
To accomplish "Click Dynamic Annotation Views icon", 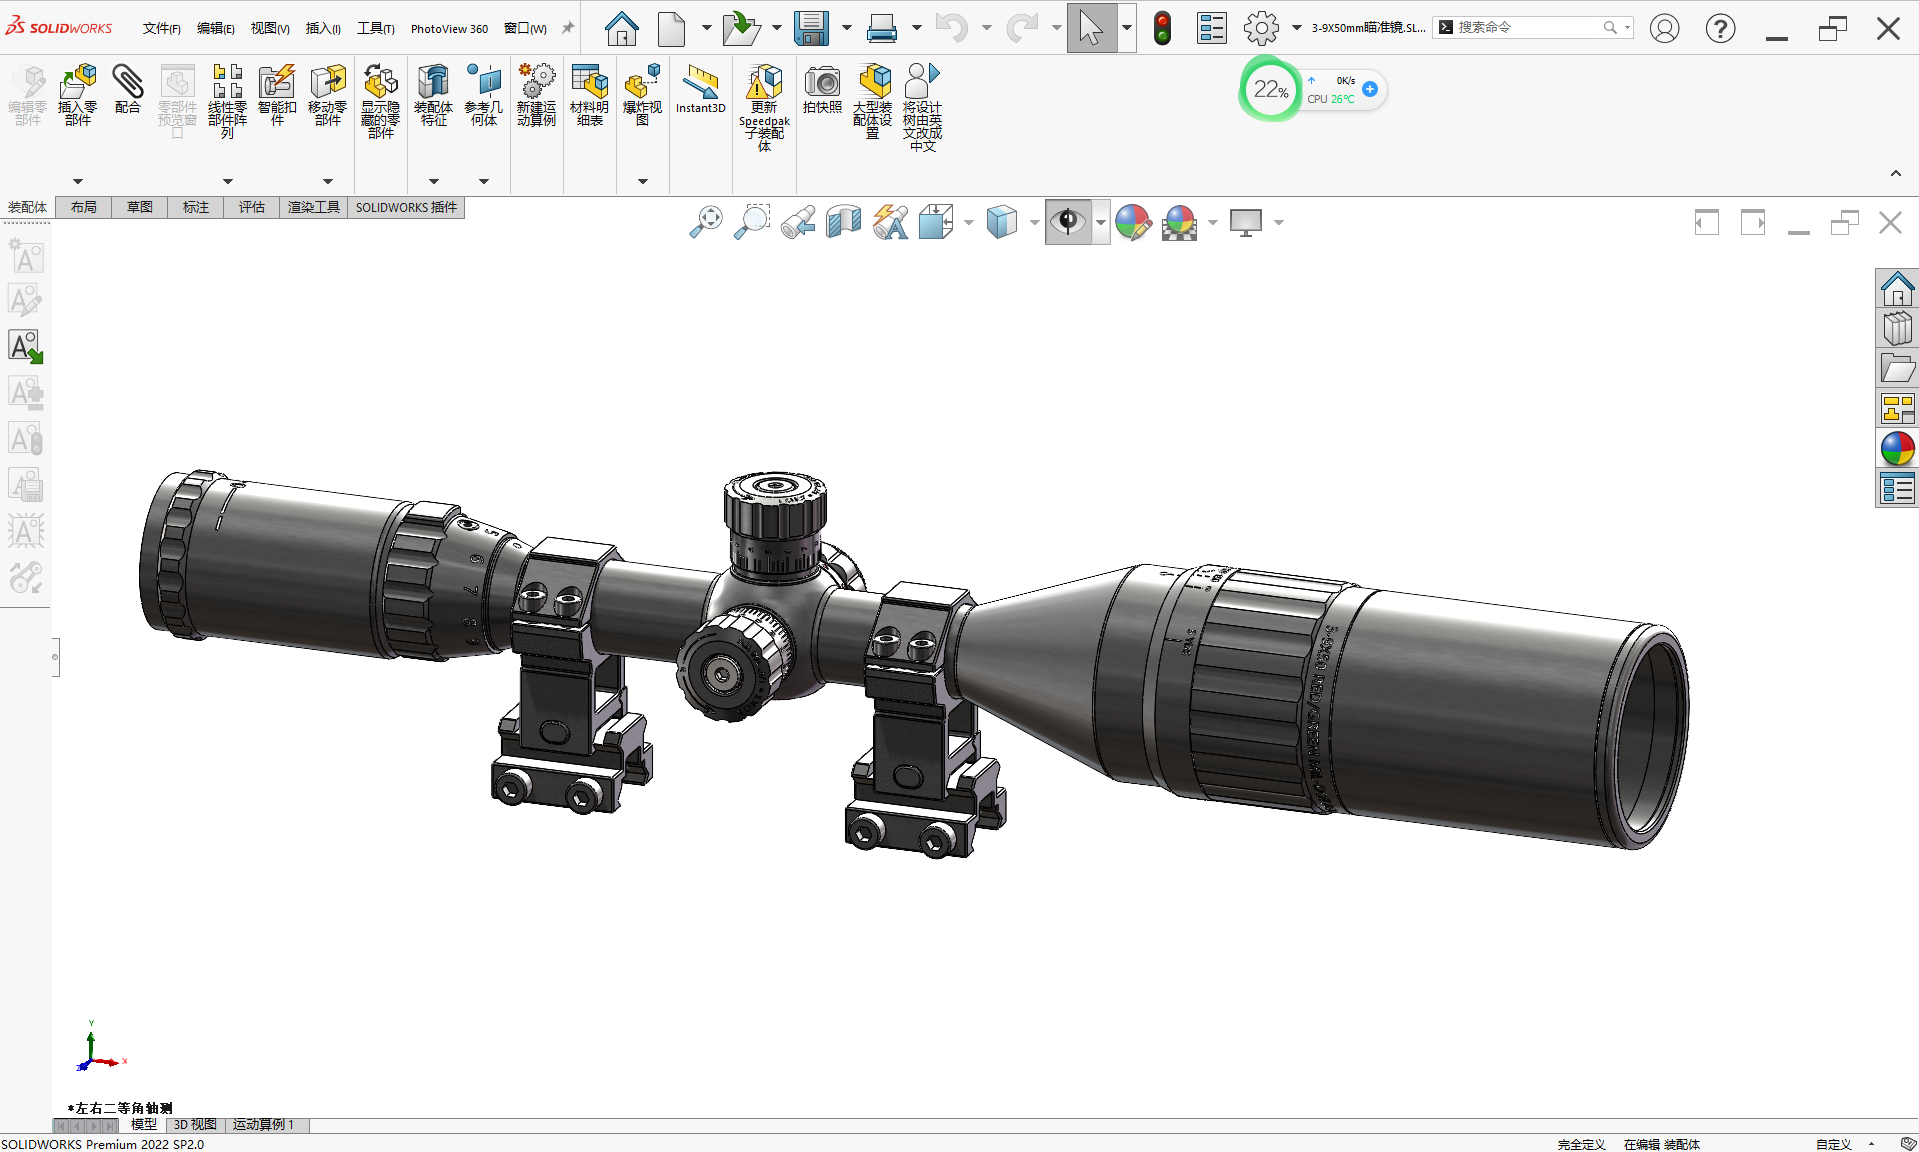I will tap(890, 222).
